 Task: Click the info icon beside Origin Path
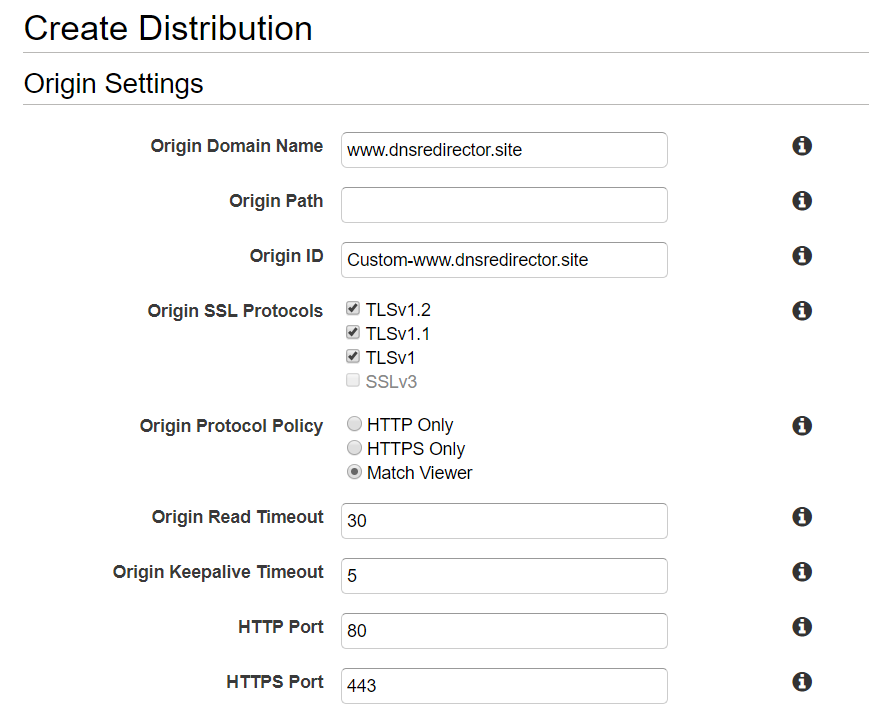click(x=801, y=201)
